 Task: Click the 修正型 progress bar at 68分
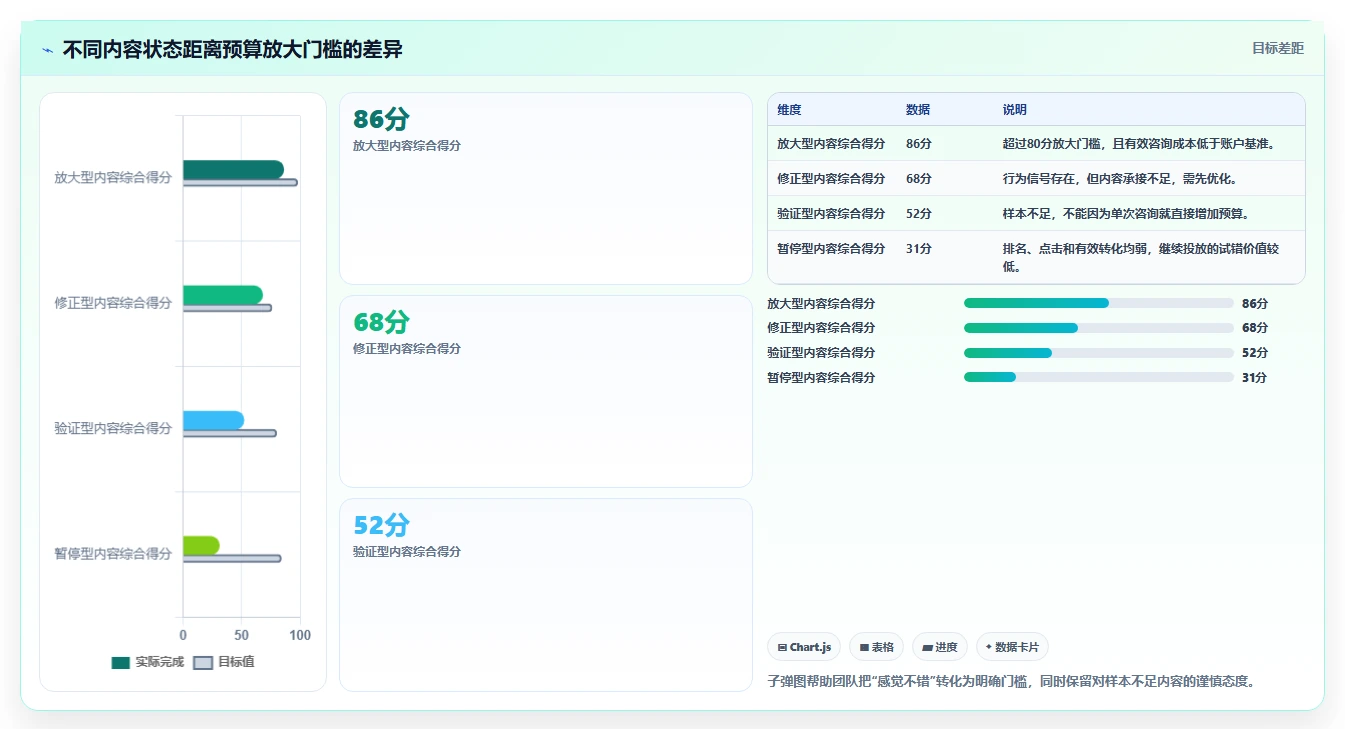(1098, 328)
